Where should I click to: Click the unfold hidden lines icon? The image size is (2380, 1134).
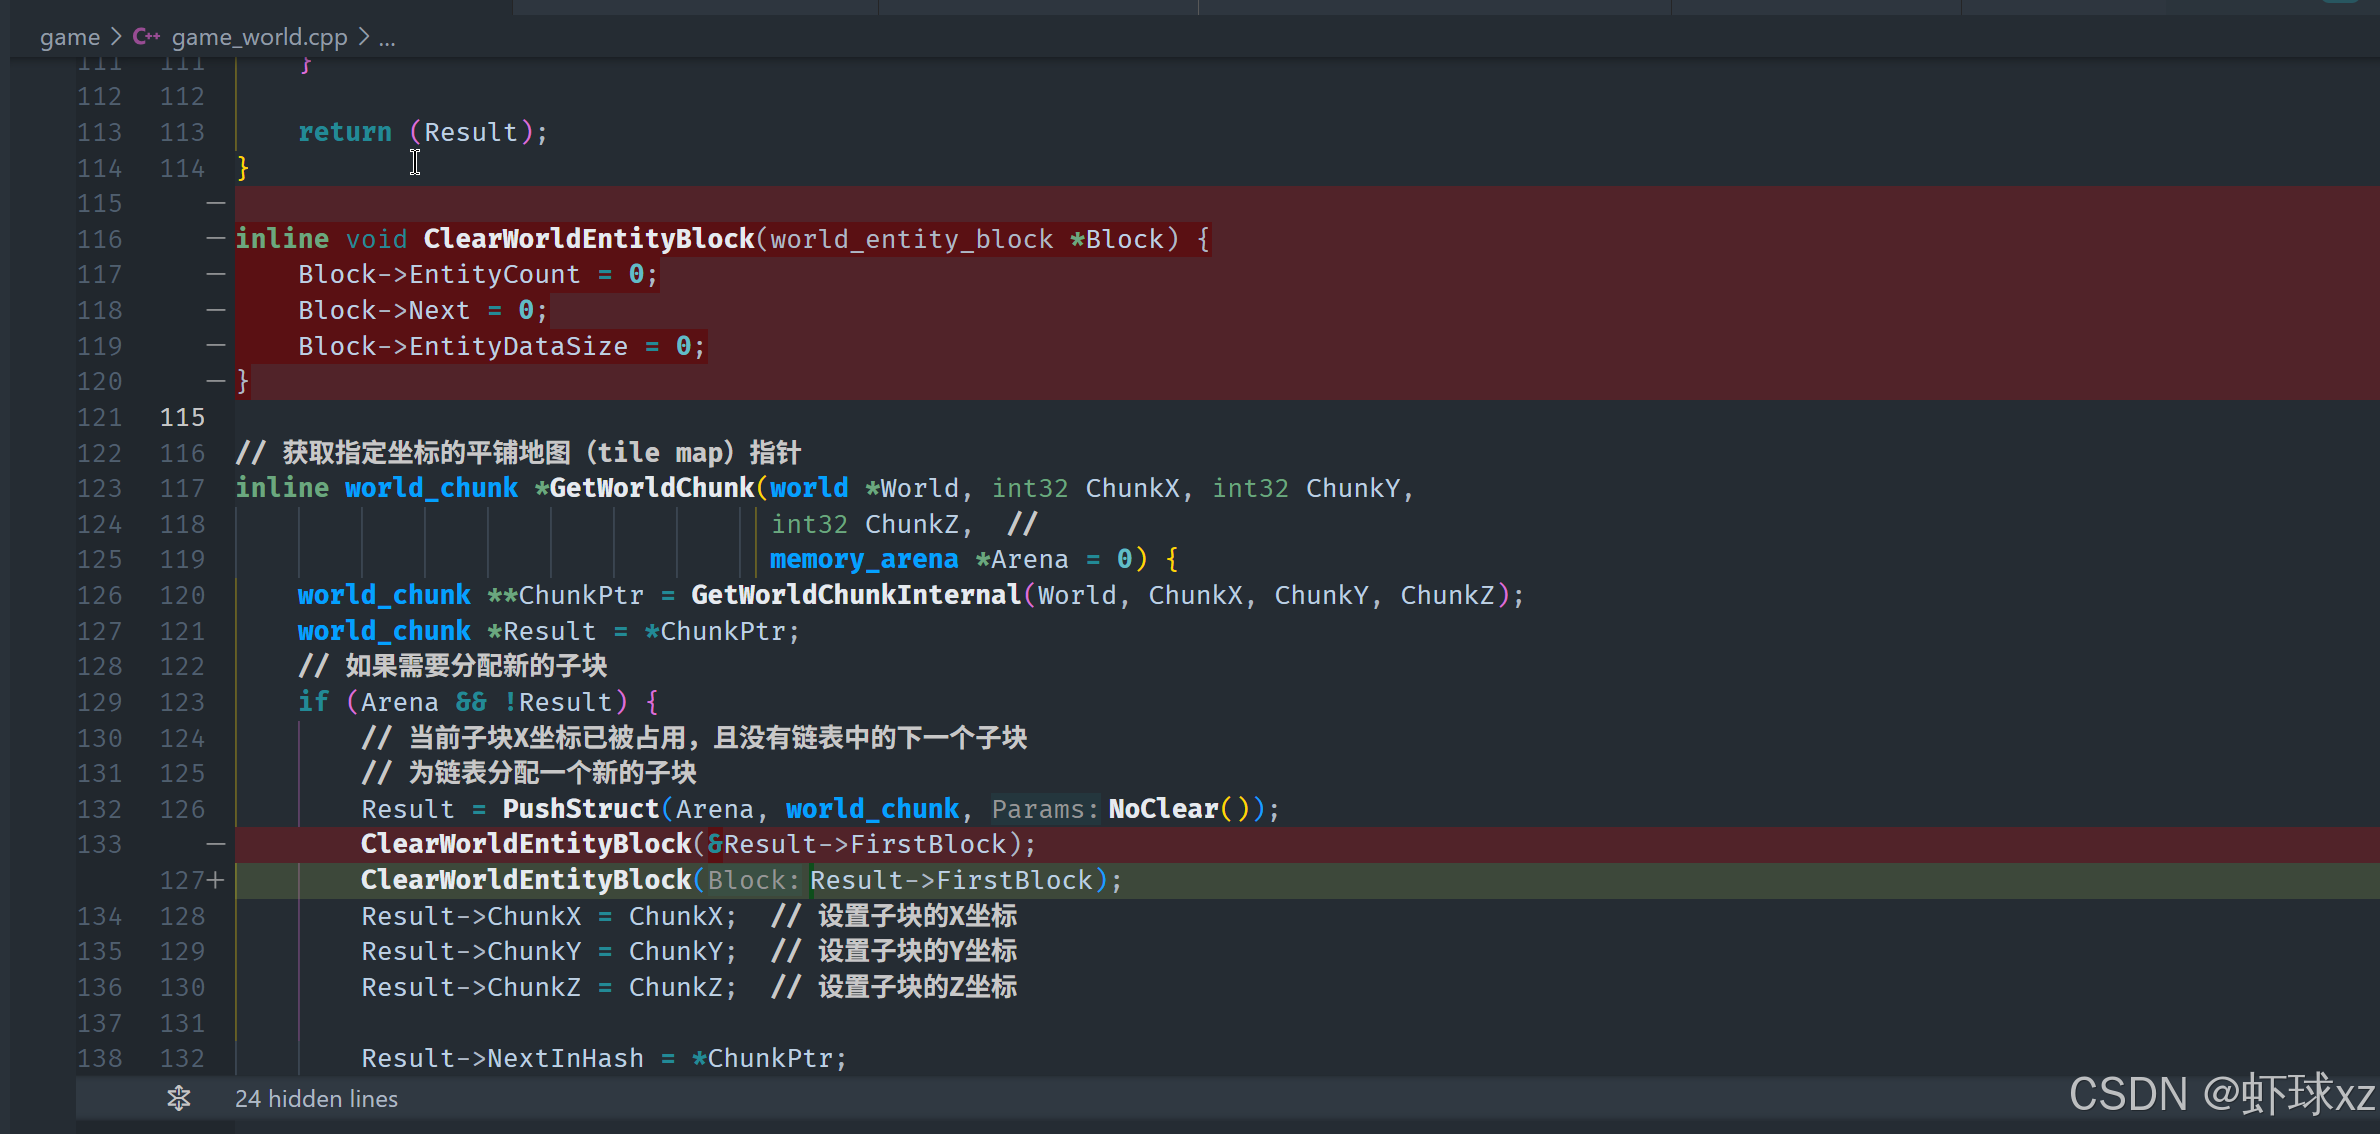[179, 1098]
